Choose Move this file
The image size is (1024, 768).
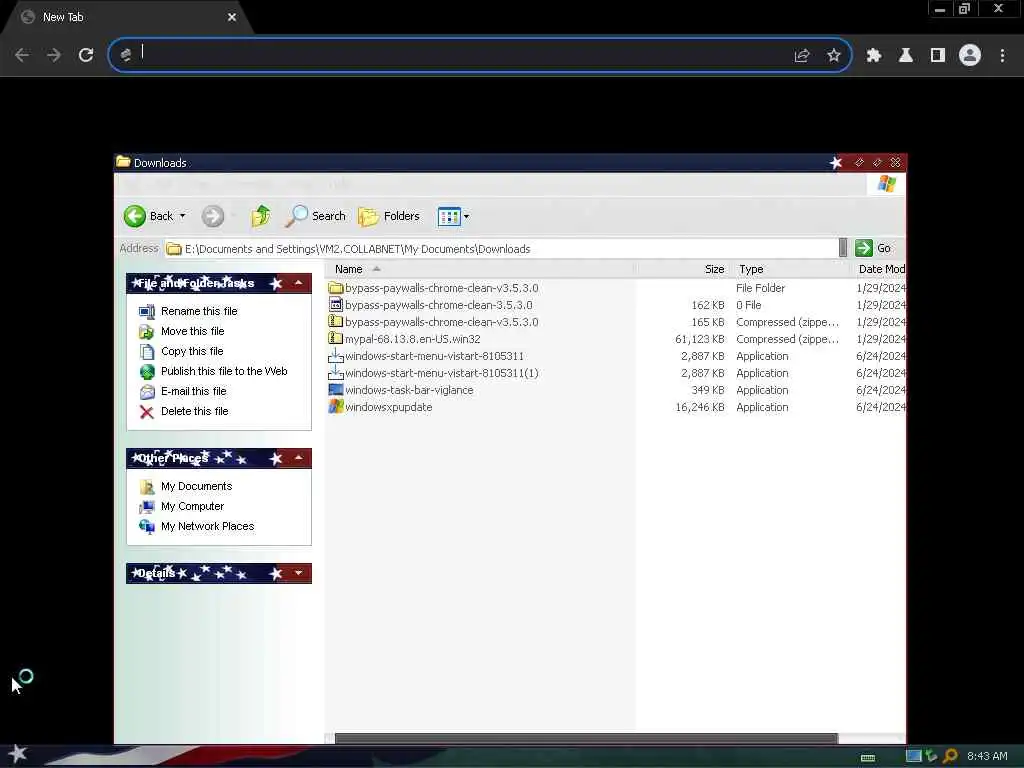(x=193, y=331)
